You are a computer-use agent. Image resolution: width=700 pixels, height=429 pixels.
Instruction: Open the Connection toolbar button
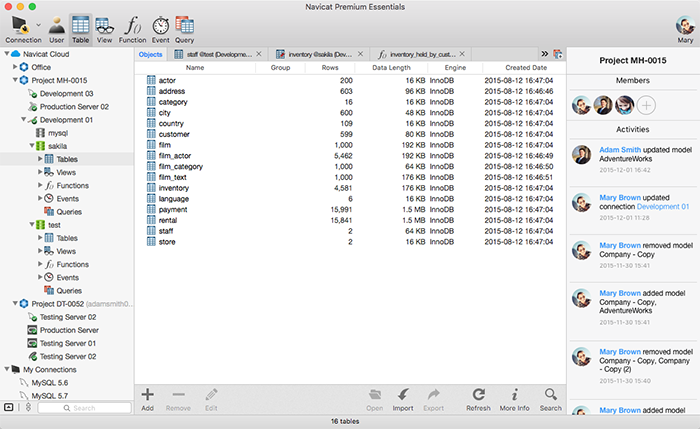[21, 29]
